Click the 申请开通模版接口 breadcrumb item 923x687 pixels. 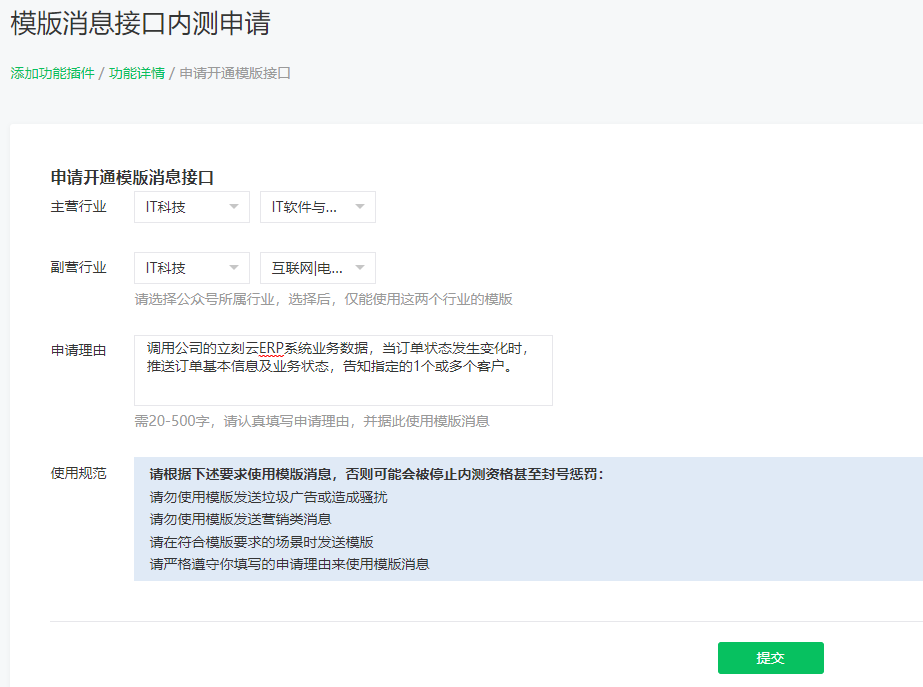click(235, 74)
